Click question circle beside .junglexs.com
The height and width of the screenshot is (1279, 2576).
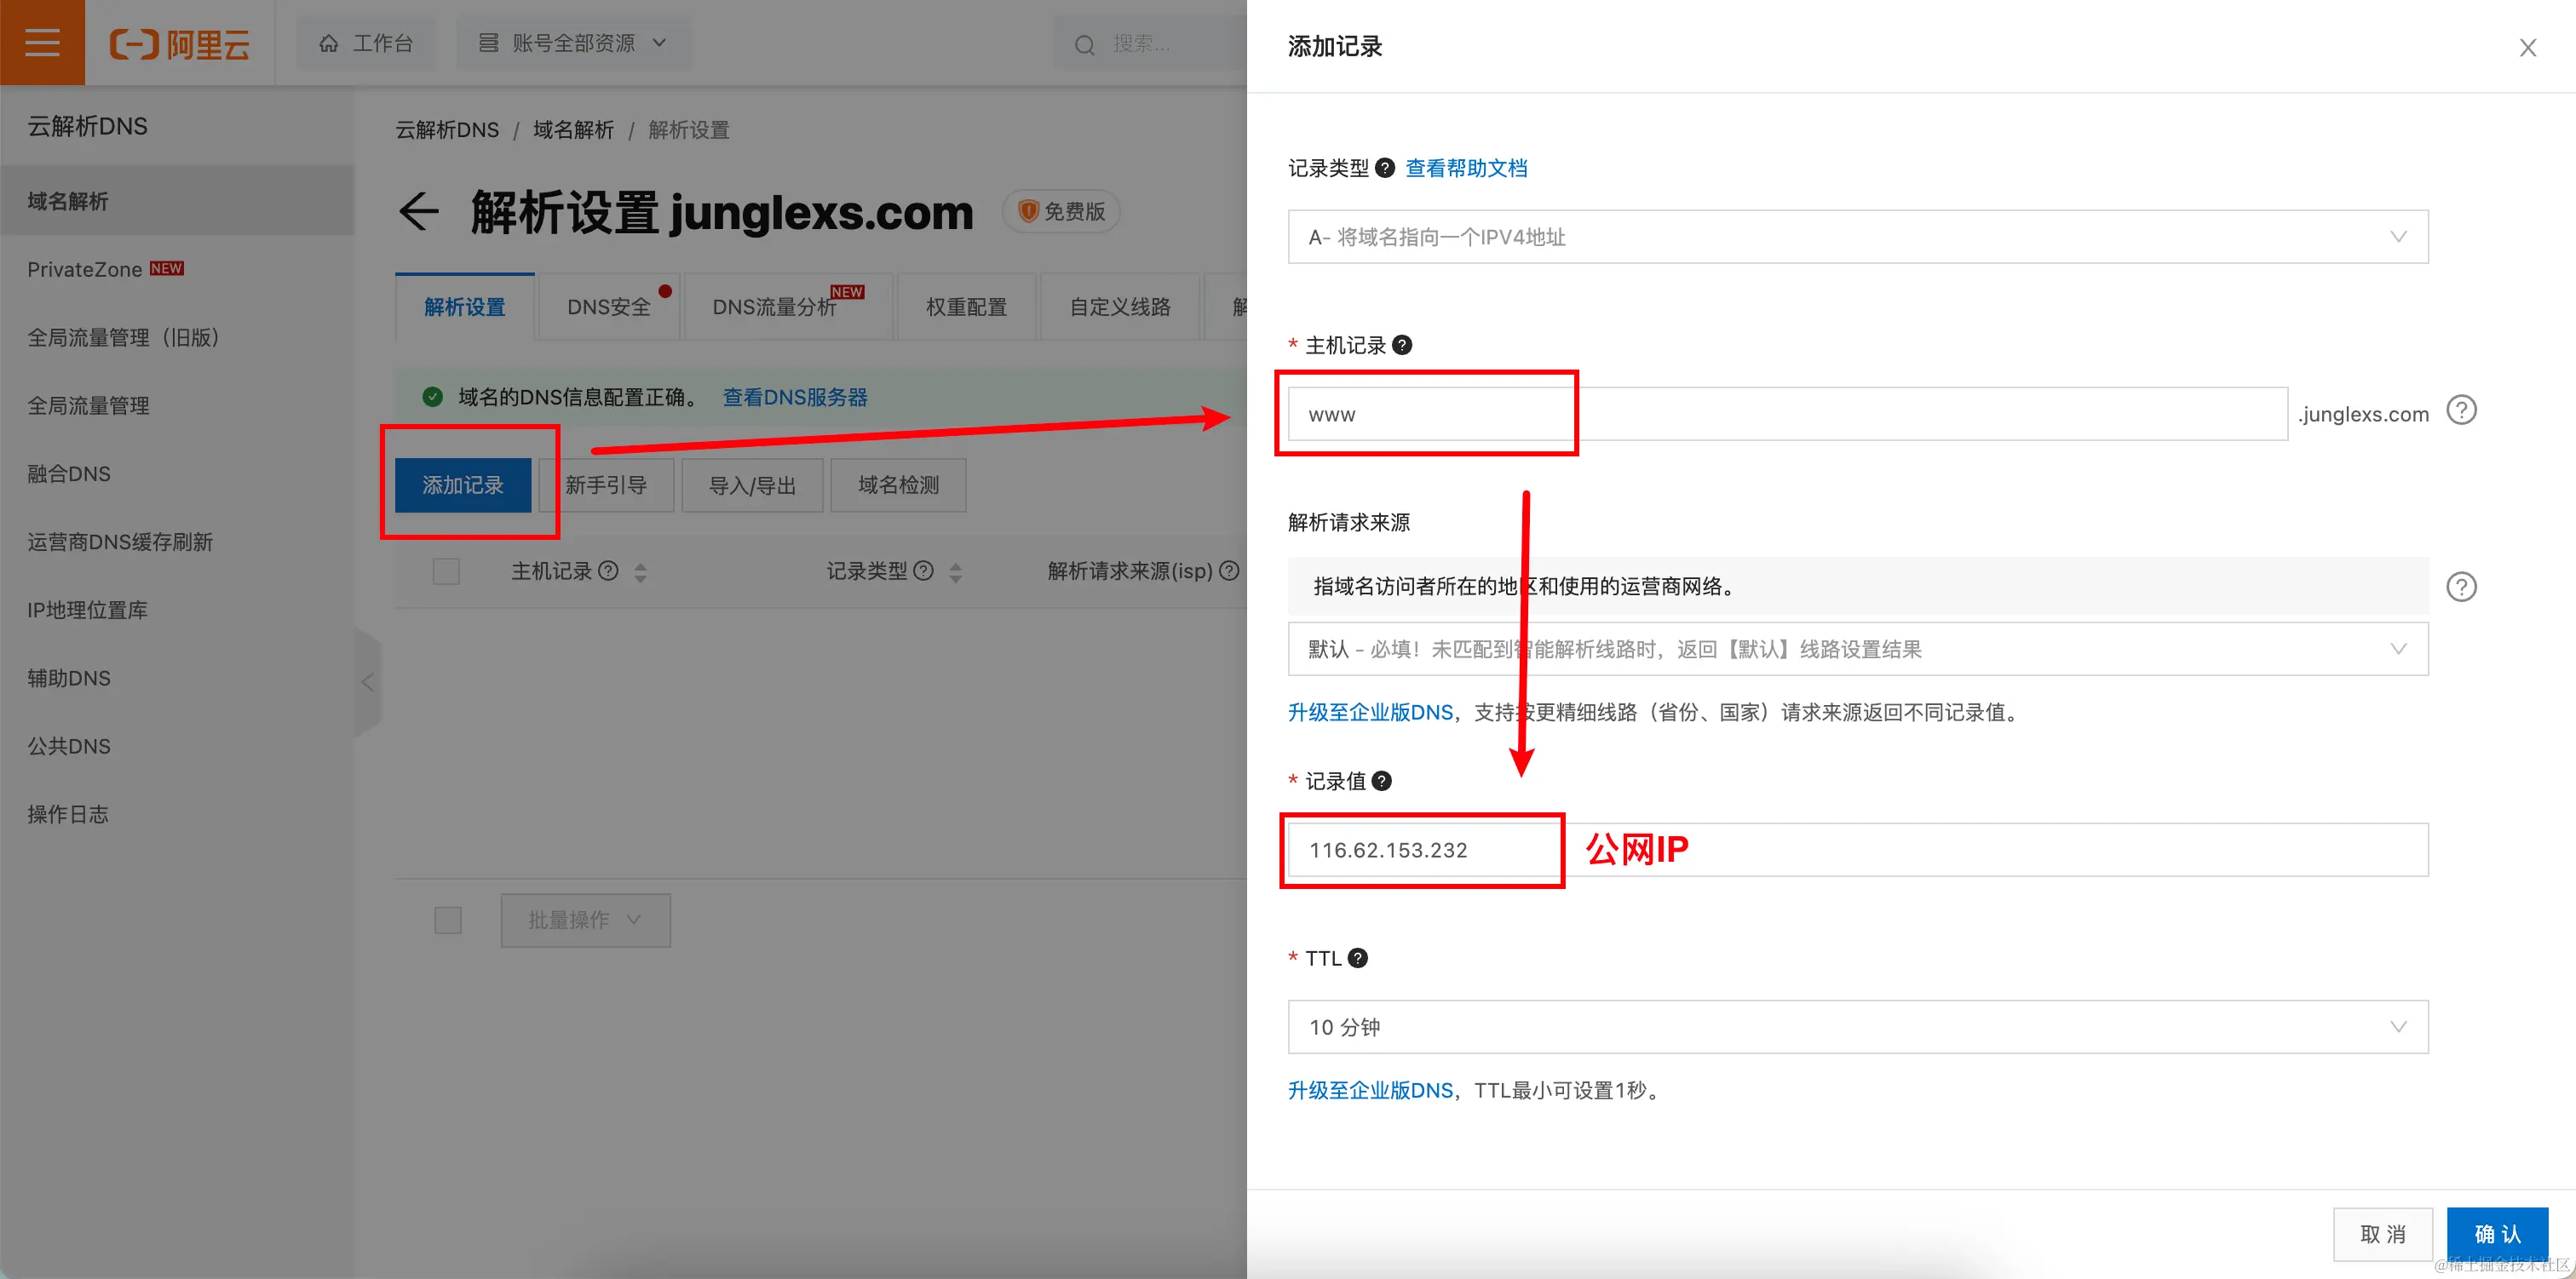2461,411
